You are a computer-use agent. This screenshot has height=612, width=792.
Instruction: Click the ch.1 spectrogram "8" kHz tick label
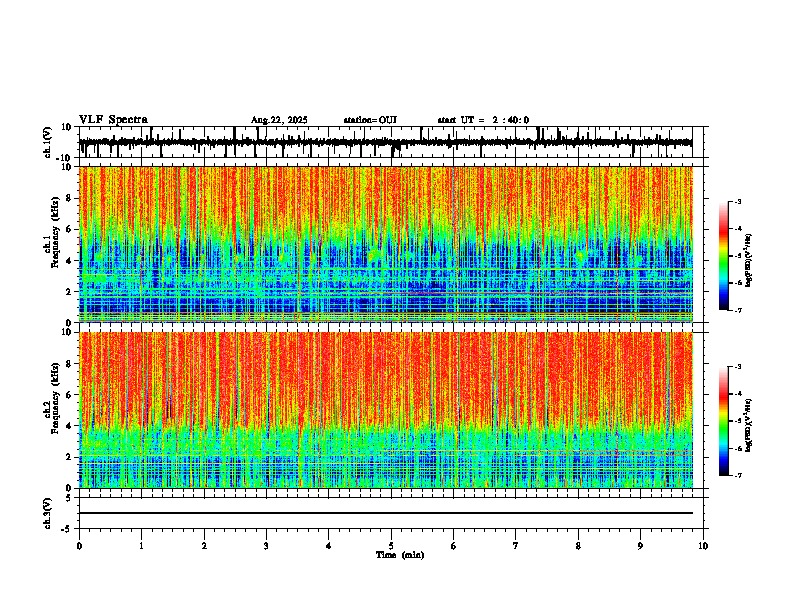[x=70, y=198]
